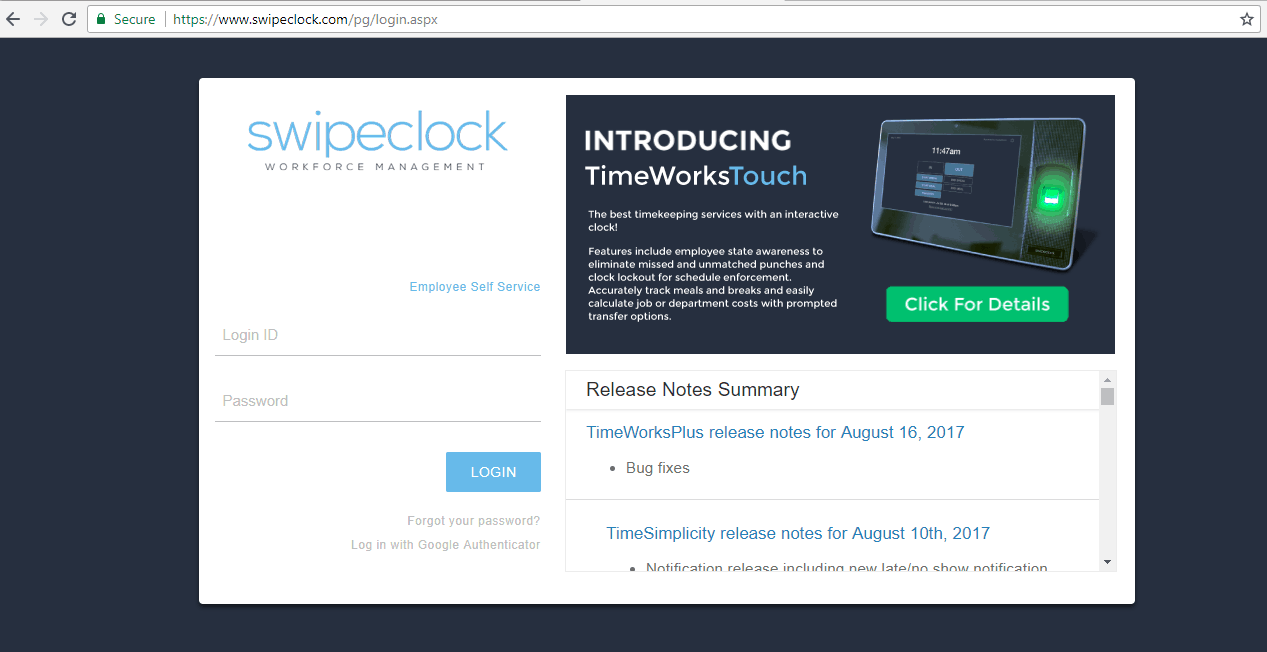Focus the Login ID field
Image resolution: width=1267 pixels, height=652 pixels.
378,336
